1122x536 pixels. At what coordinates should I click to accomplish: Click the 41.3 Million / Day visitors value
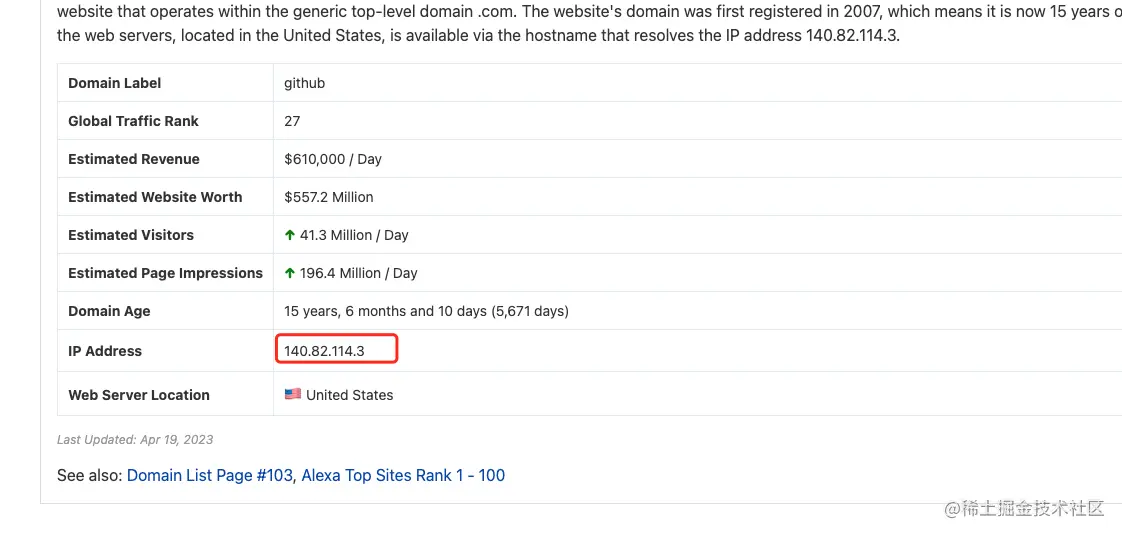point(354,235)
